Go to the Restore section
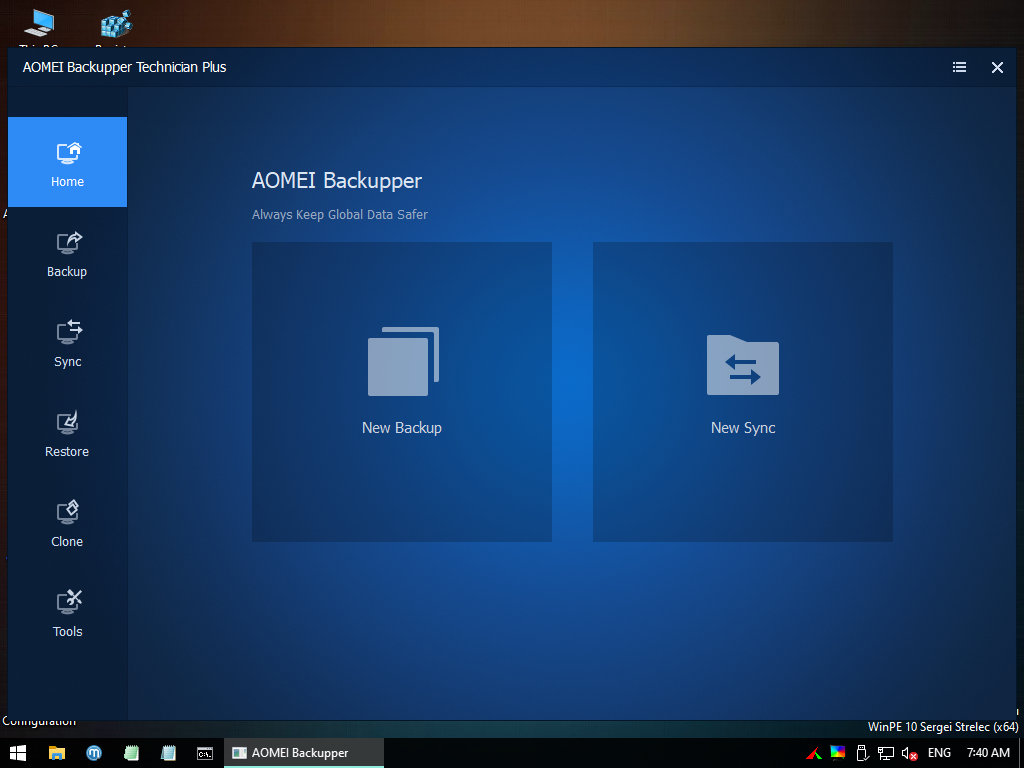Image resolution: width=1024 pixels, height=768 pixels. 67,434
